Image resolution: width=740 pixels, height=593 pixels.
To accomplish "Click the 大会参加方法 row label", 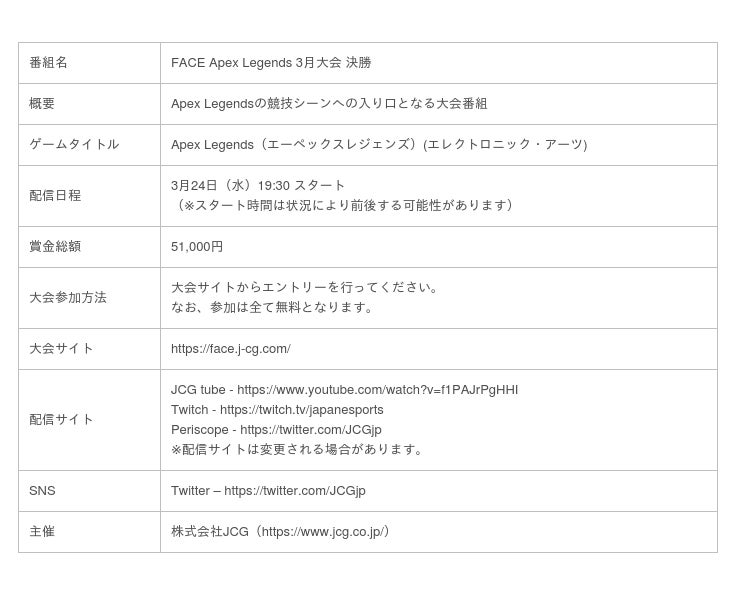I will pyautogui.click(x=68, y=298).
